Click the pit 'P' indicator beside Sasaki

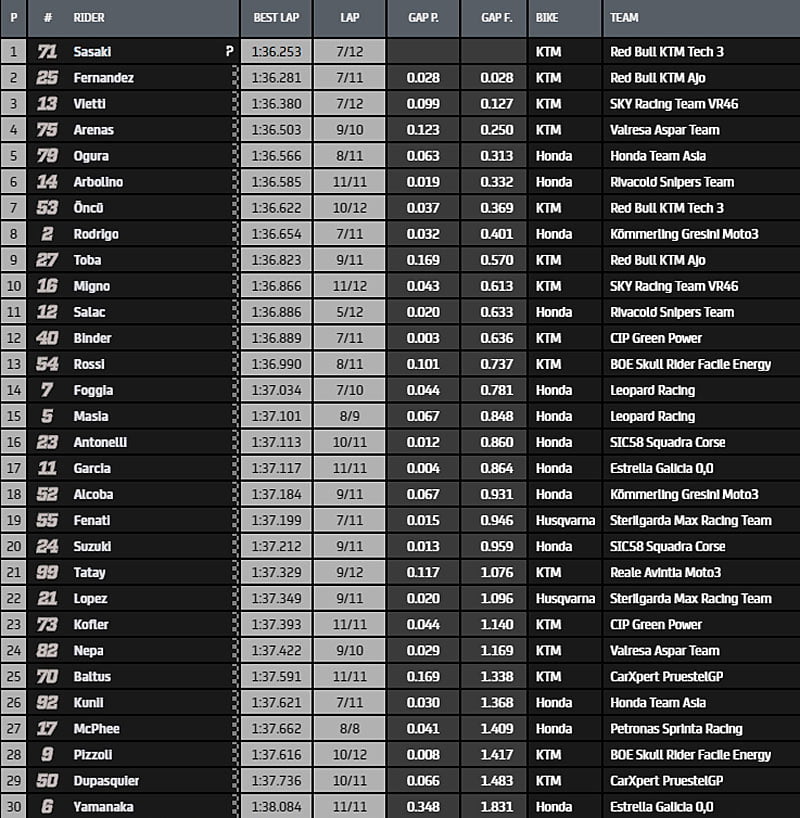tap(230, 52)
